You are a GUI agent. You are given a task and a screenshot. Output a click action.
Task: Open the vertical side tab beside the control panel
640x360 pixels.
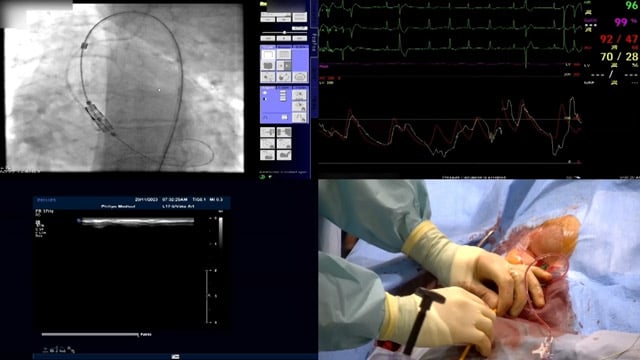(314, 43)
